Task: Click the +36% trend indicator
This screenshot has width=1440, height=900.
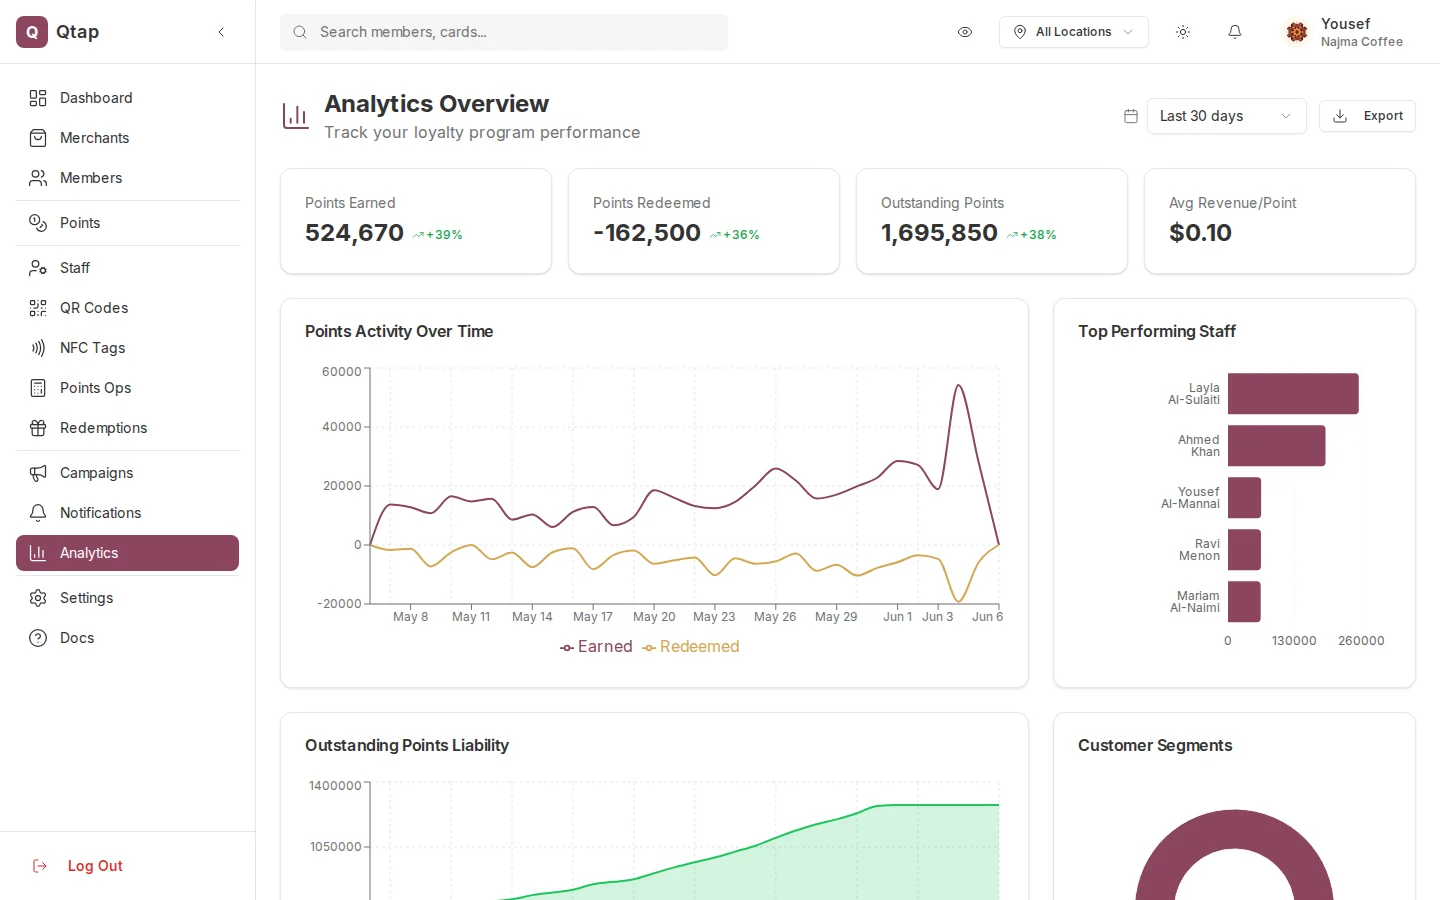Action: (735, 235)
